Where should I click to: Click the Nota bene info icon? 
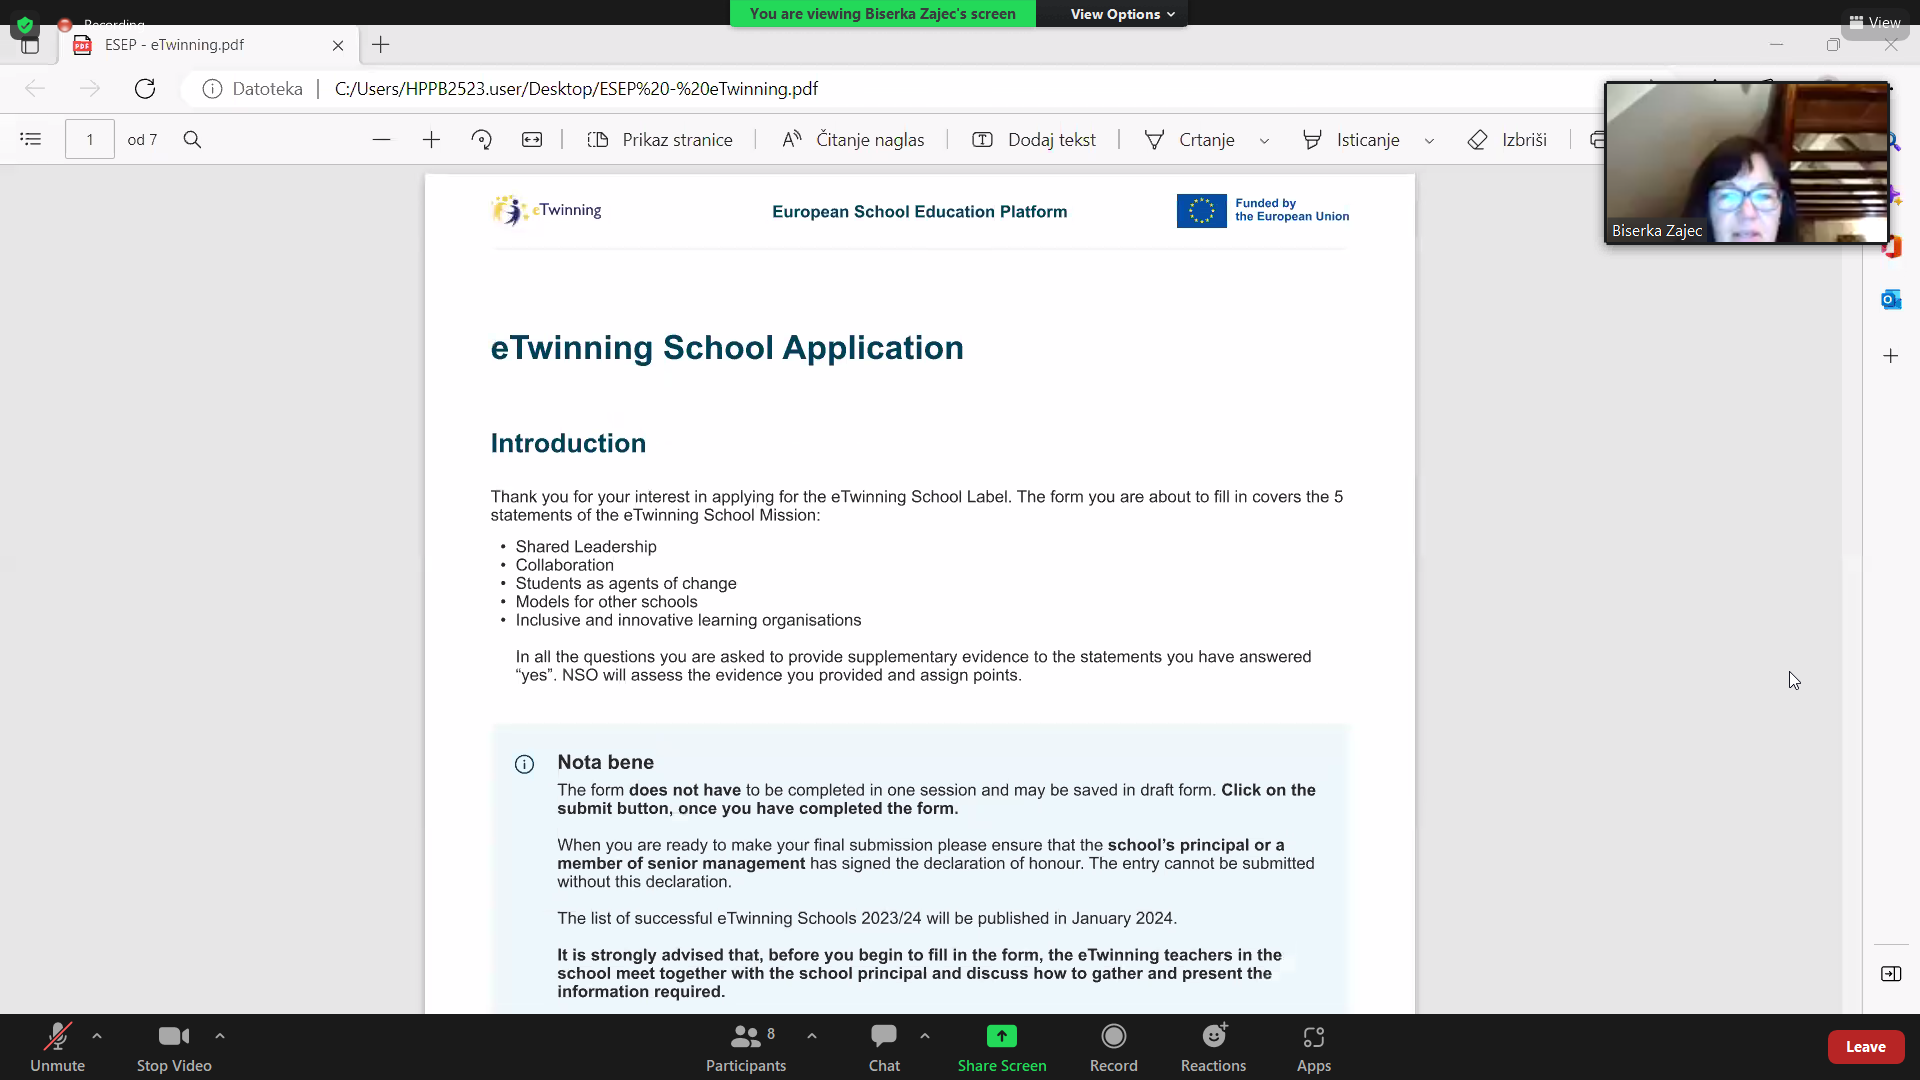point(524,764)
